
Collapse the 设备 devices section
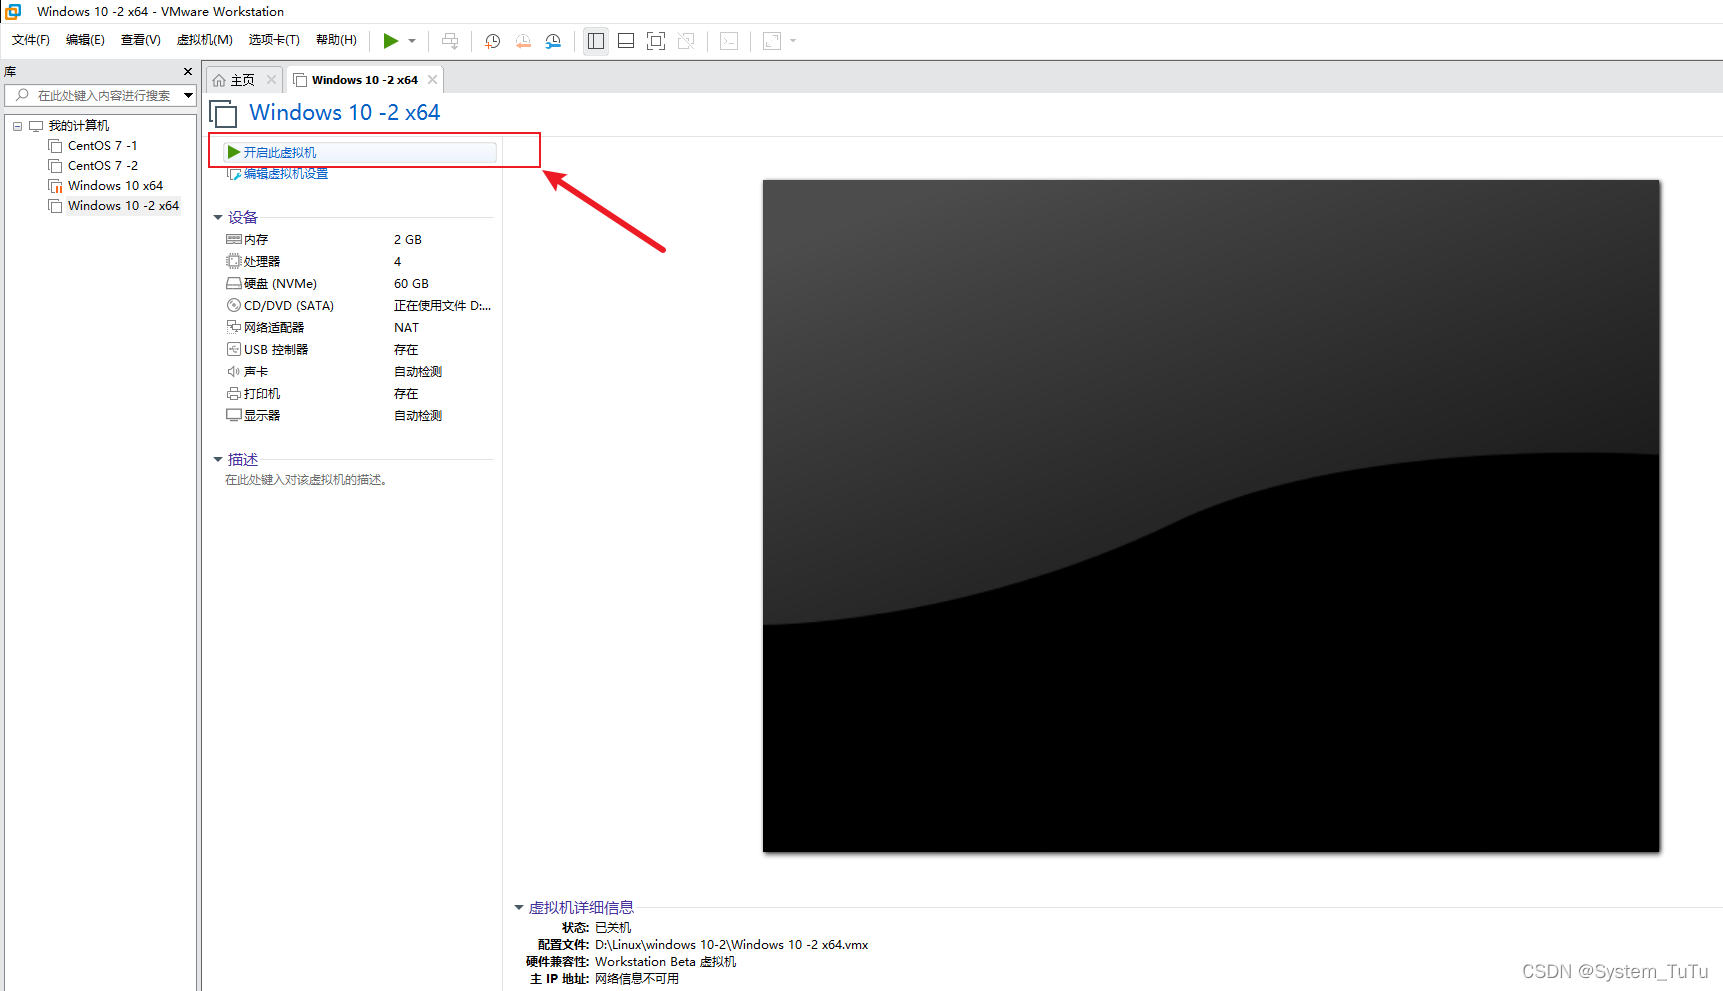[218, 217]
